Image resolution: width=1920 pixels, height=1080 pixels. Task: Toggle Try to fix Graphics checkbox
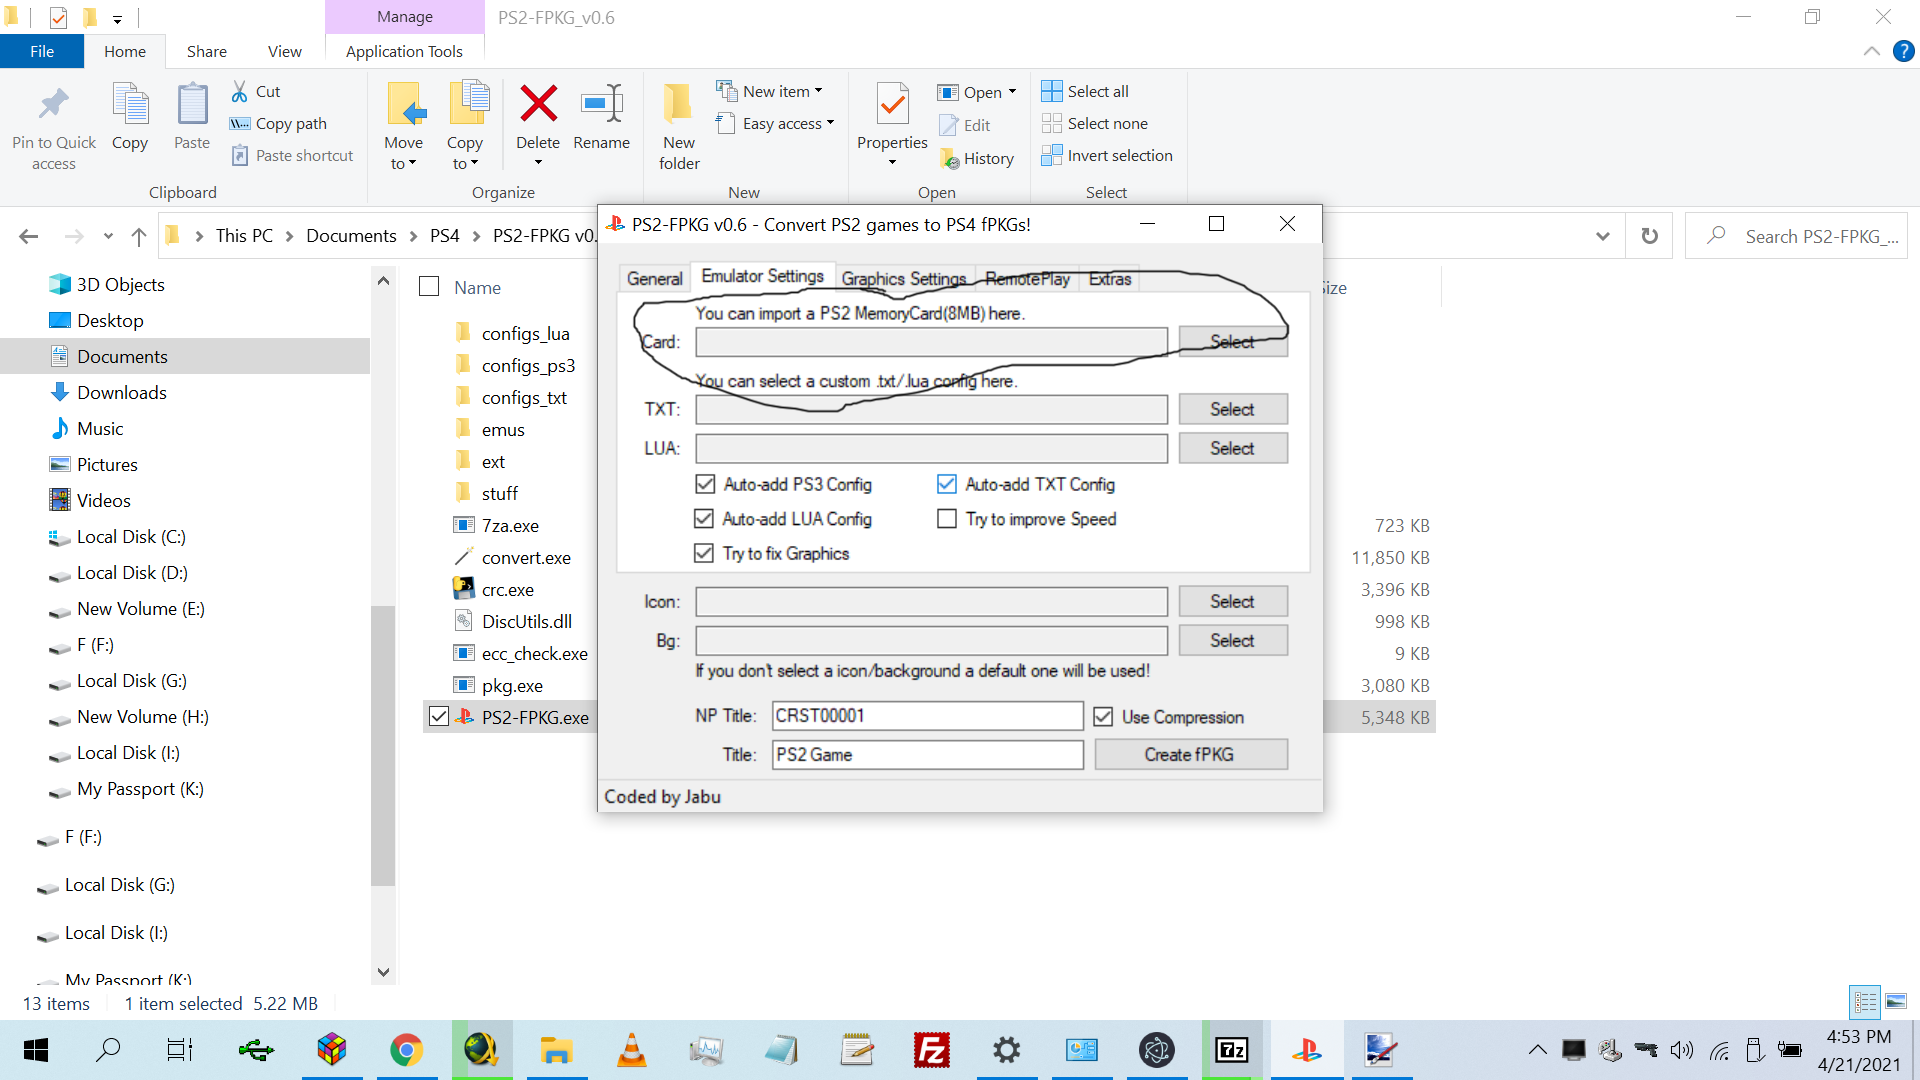point(704,553)
